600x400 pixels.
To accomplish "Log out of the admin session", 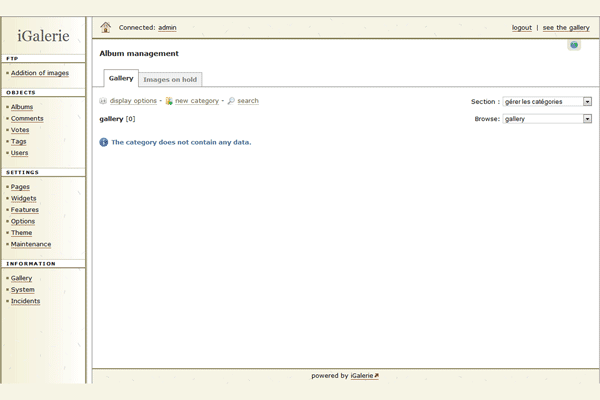I will point(521,28).
